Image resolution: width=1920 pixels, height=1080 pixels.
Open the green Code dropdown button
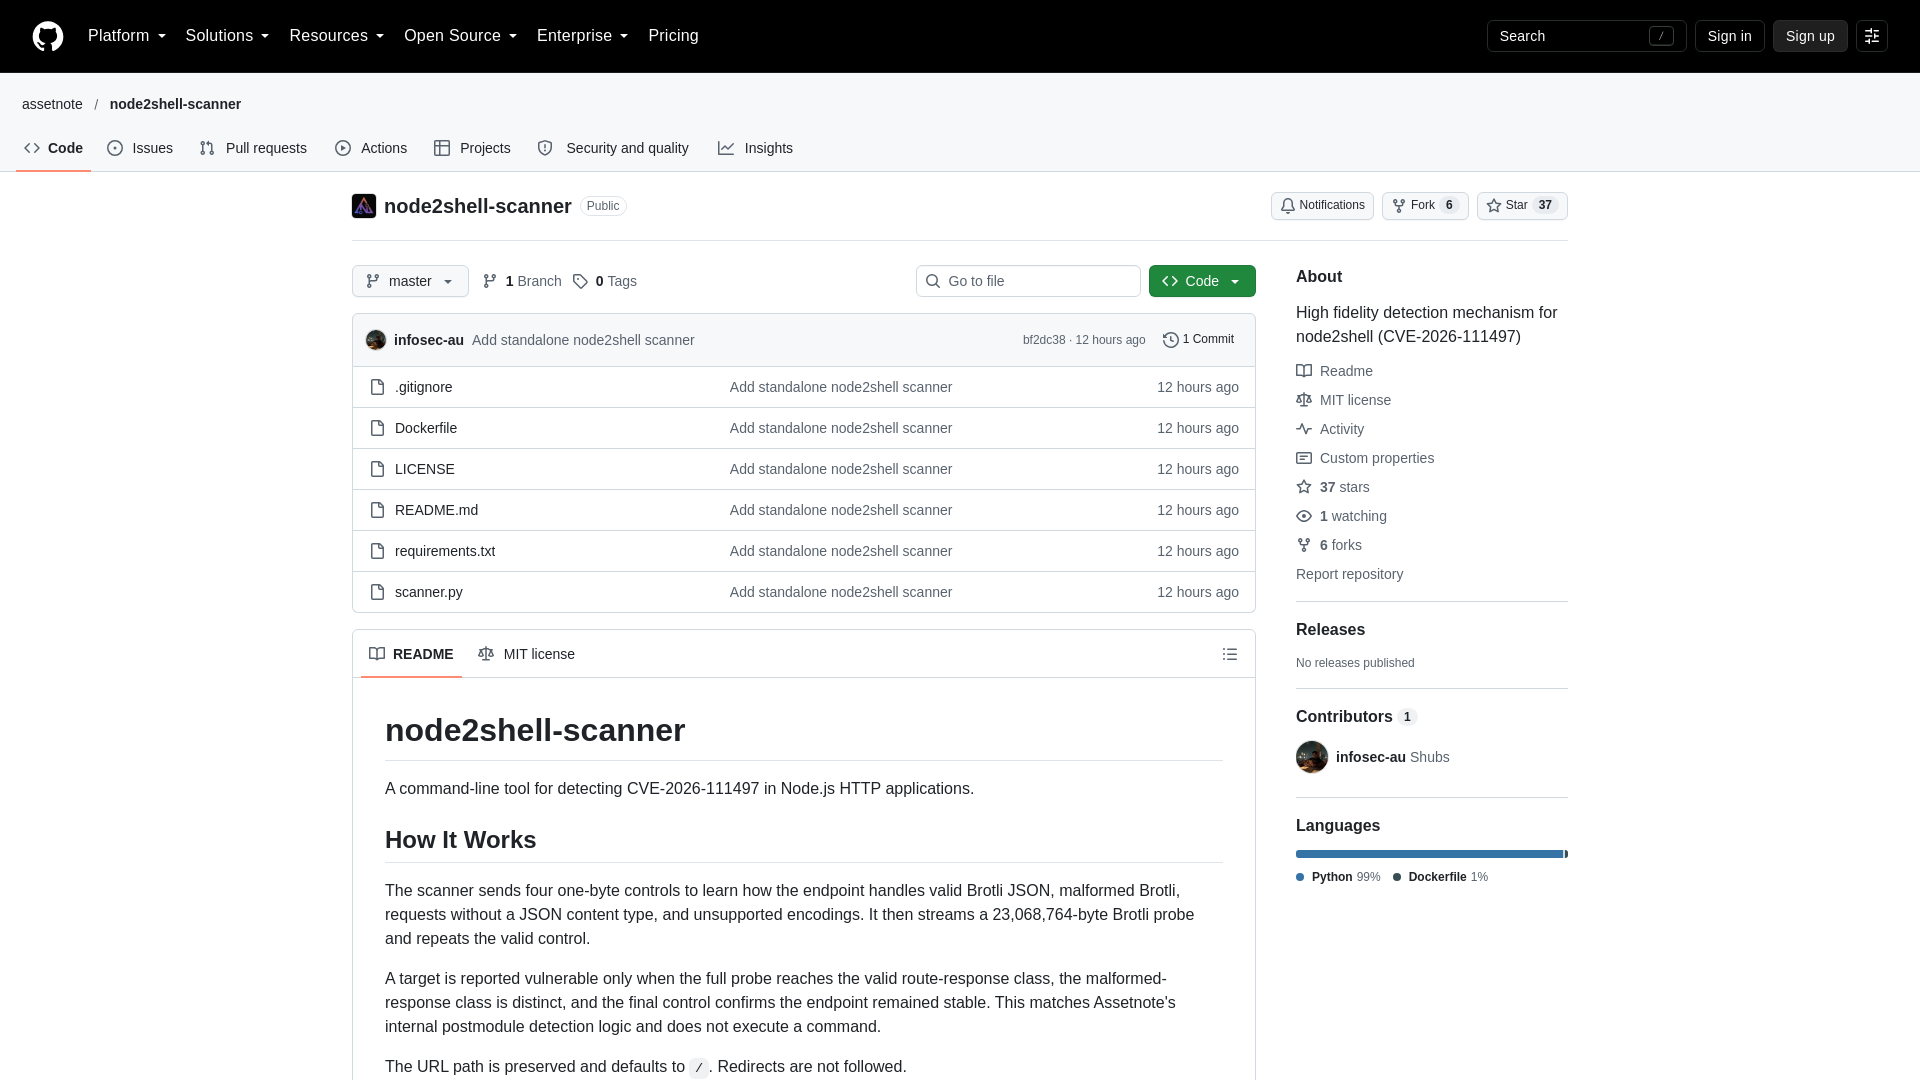click(x=1202, y=281)
